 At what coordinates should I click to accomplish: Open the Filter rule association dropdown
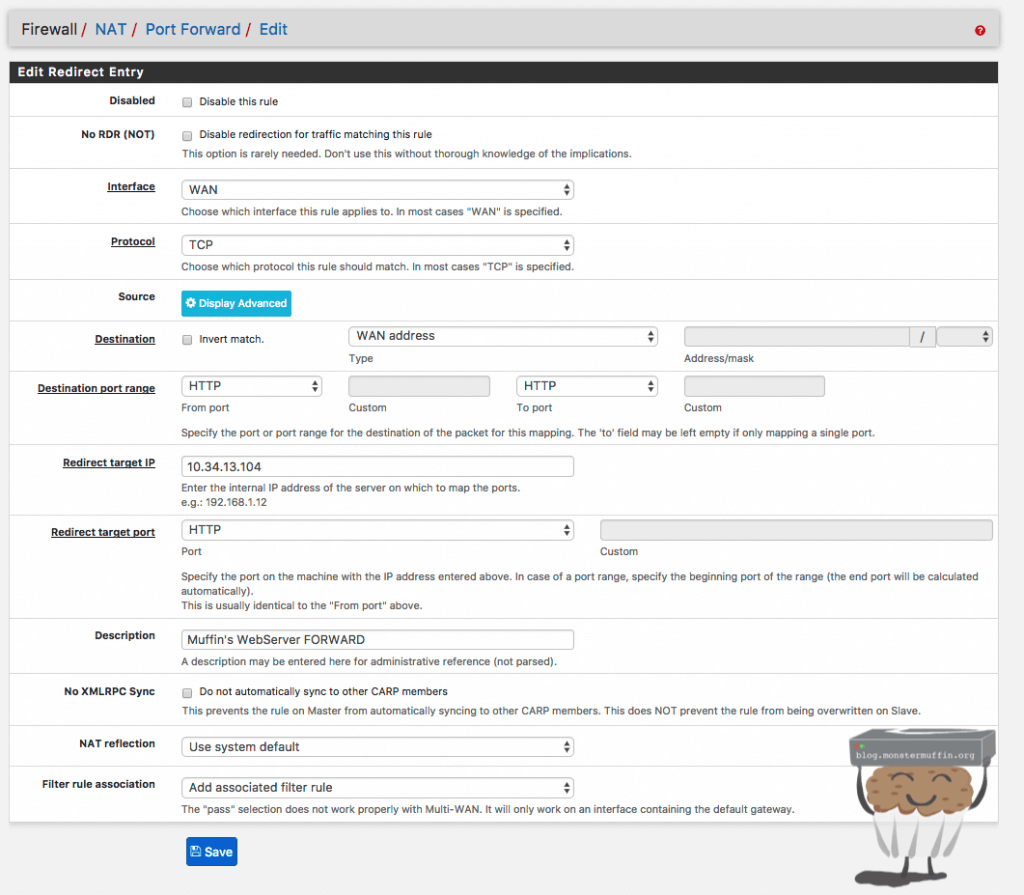(377, 788)
